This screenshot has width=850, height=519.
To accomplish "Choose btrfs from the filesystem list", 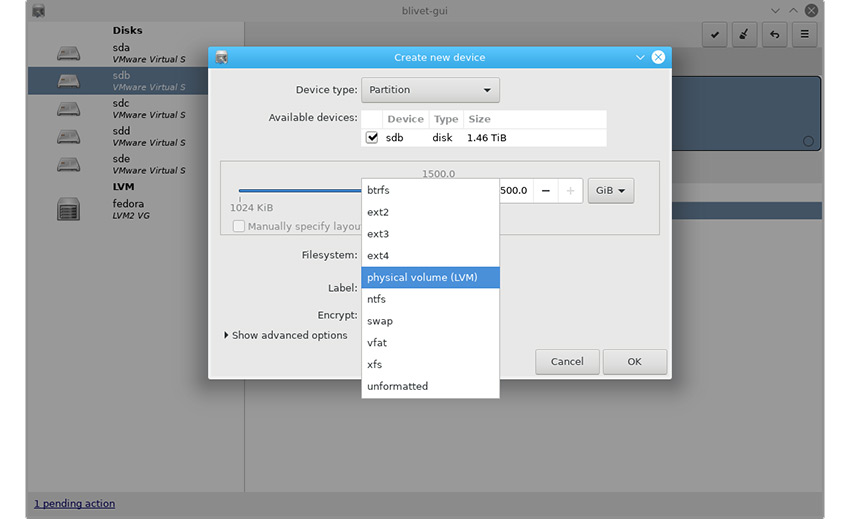I will click(x=379, y=190).
